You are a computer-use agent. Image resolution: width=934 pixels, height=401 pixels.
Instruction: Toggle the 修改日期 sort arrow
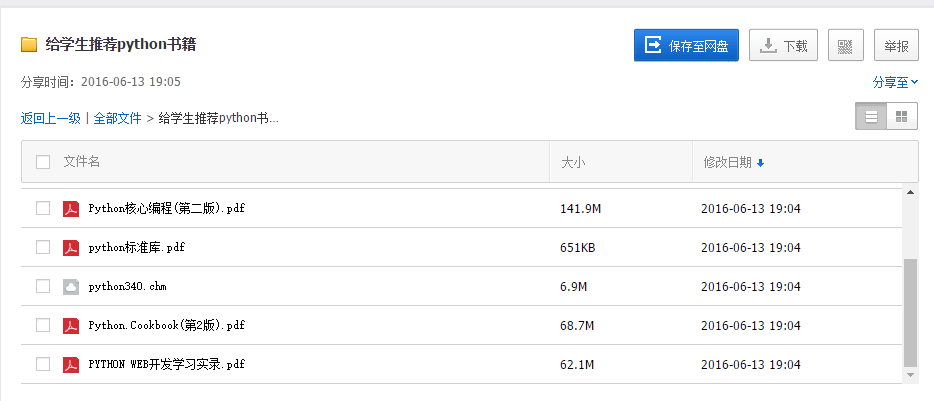pyautogui.click(x=761, y=163)
